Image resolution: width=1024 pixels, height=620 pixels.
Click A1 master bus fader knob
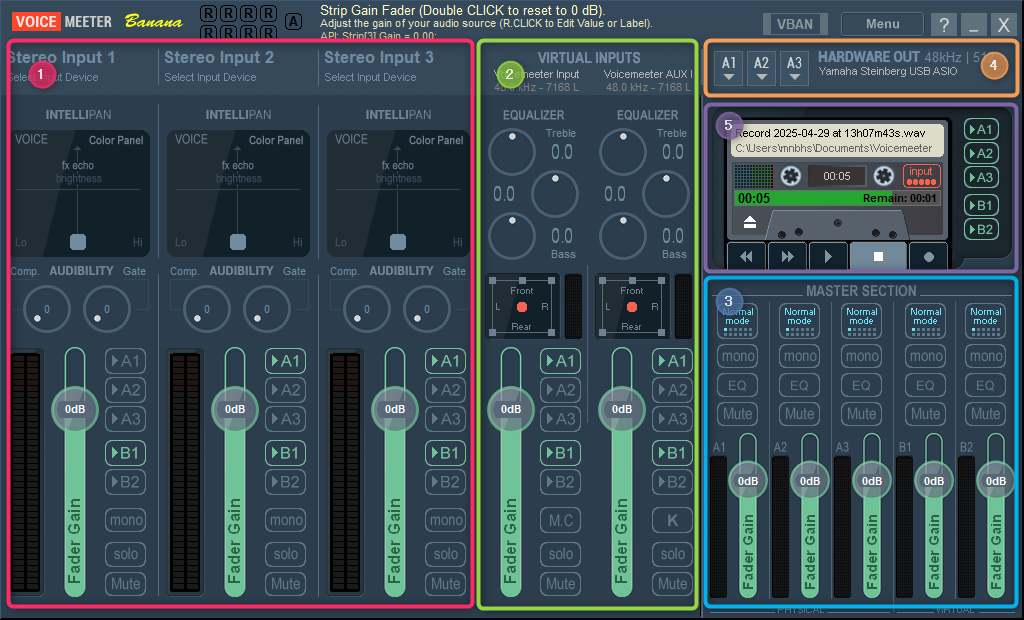pyautogui.click(x=748, y=481)
